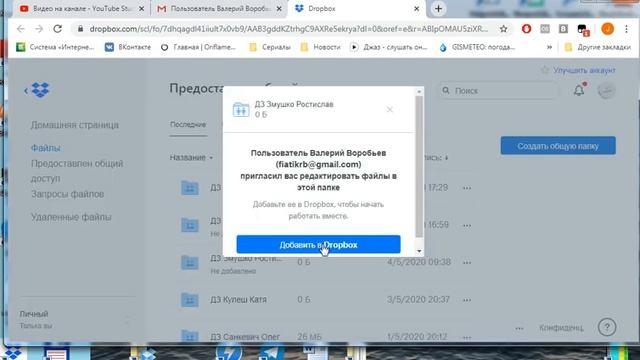Click Создать общую папку button
Screen dimensions: 640x360
pyautogui.click(x=558, y=146)
